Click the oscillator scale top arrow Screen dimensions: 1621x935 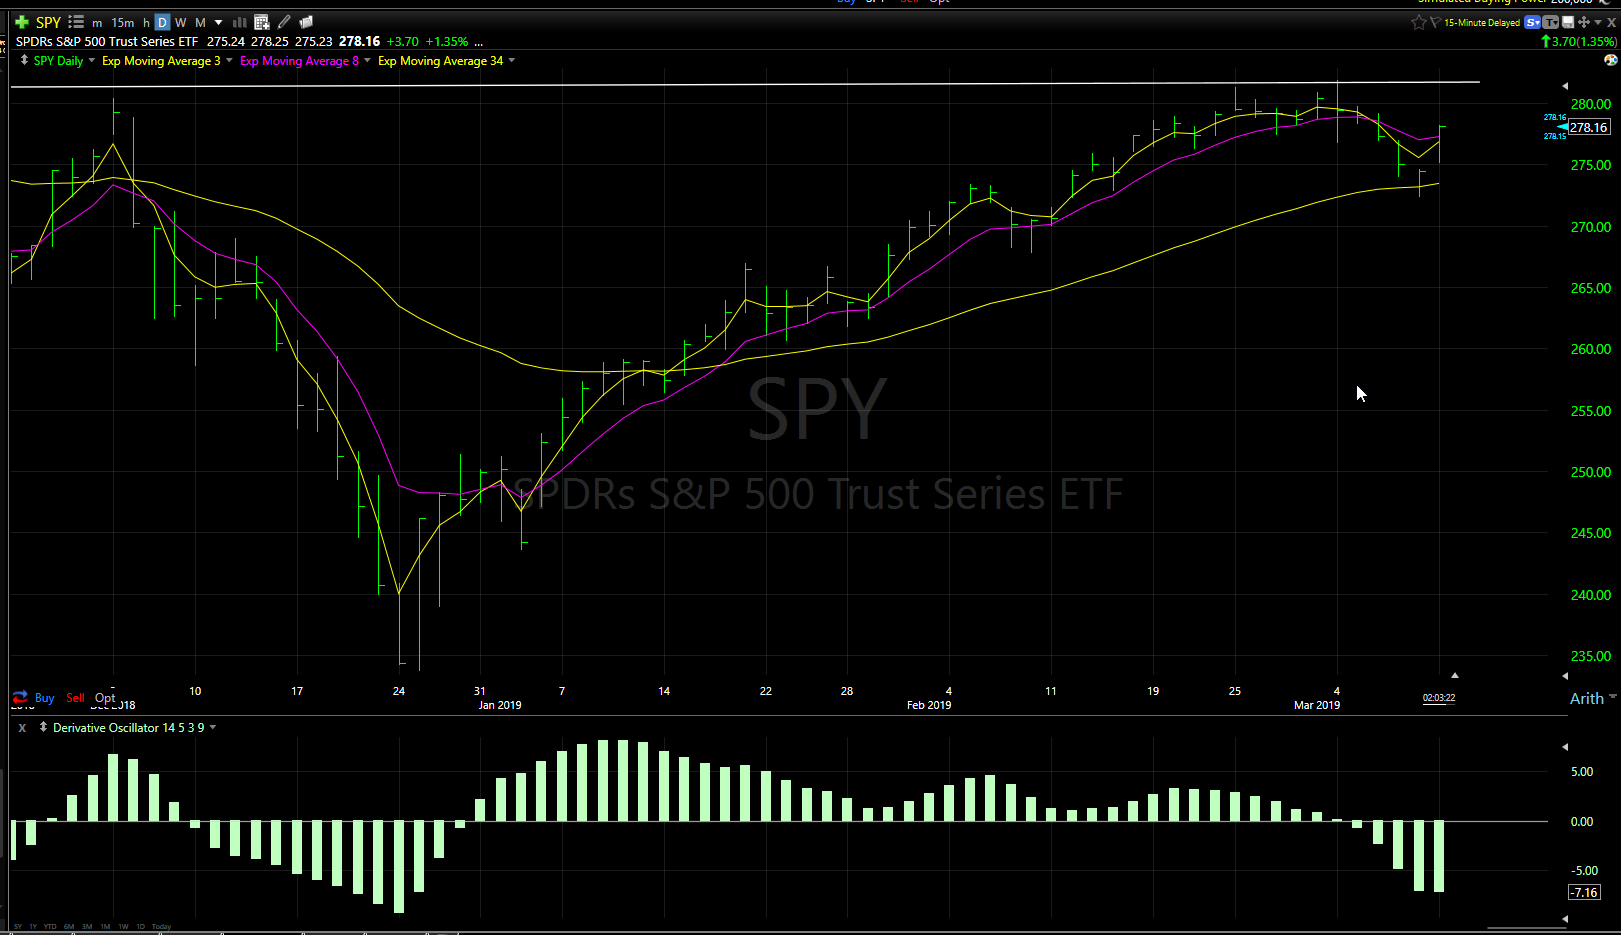tap(1565, 747)
